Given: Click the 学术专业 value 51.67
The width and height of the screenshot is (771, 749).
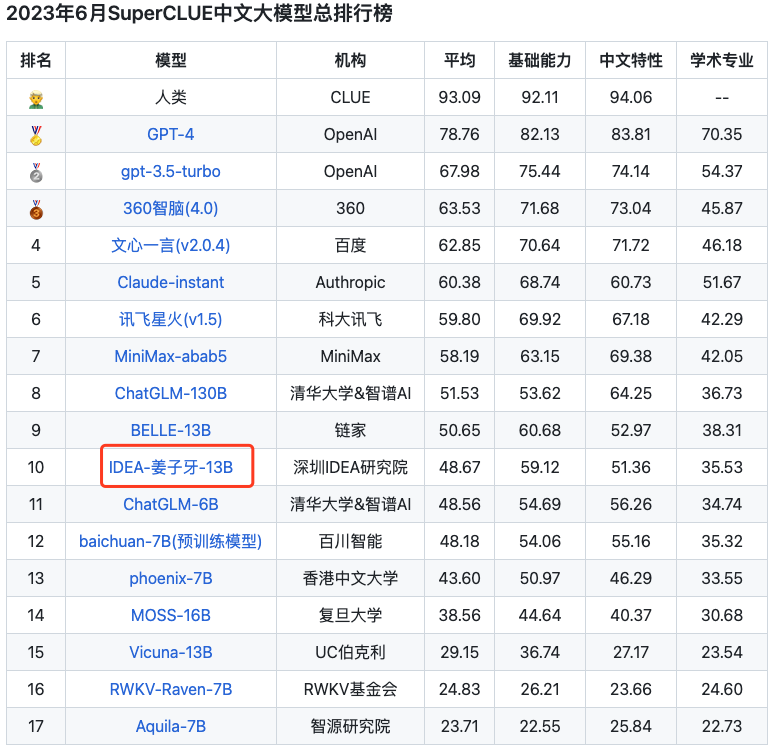Looking at the screenshot, I should [722, 282].
